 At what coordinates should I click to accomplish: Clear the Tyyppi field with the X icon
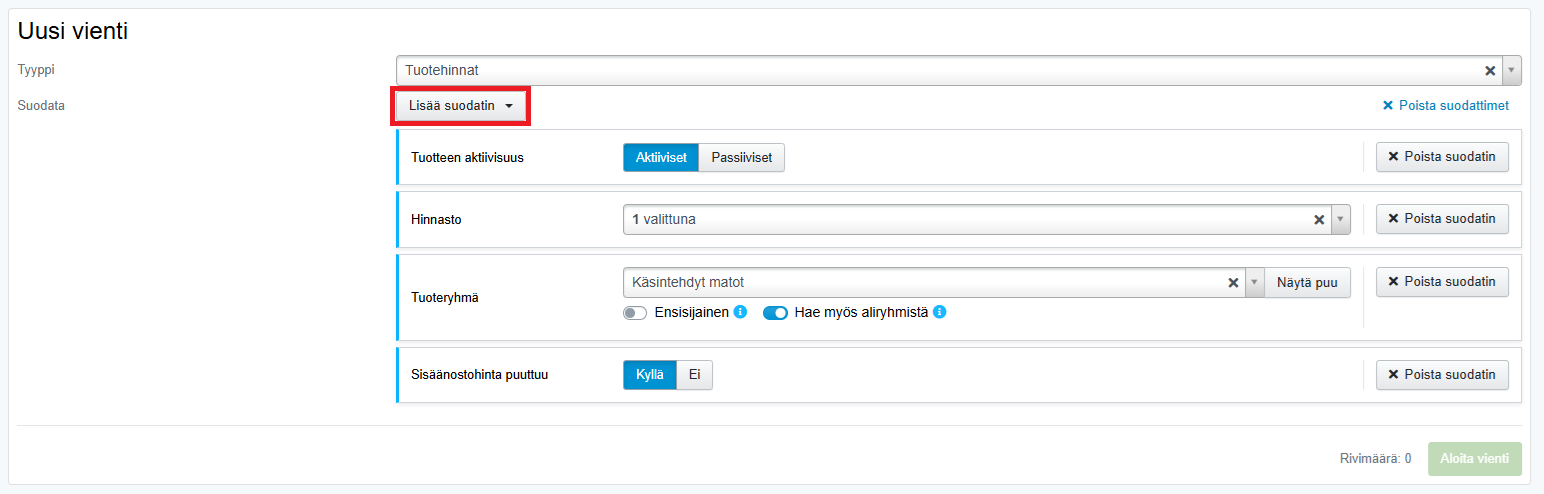coord(1490,70)
